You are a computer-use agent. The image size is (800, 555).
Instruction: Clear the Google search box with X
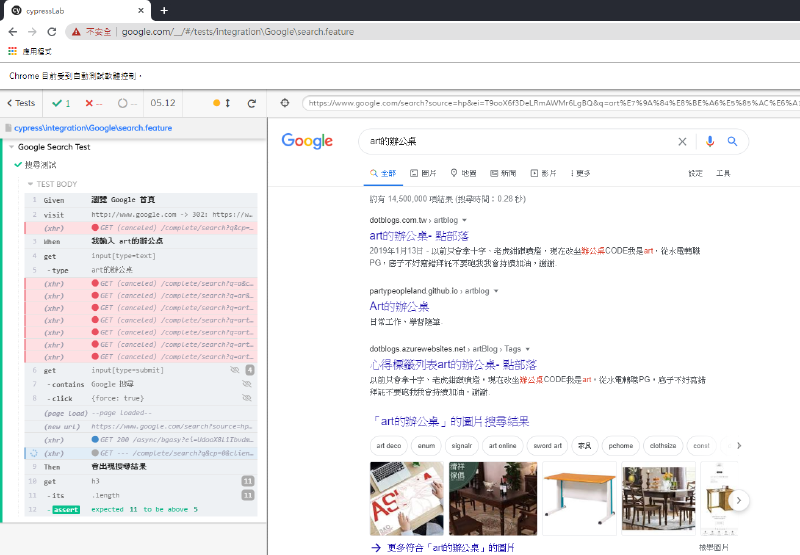click(683, 142)
